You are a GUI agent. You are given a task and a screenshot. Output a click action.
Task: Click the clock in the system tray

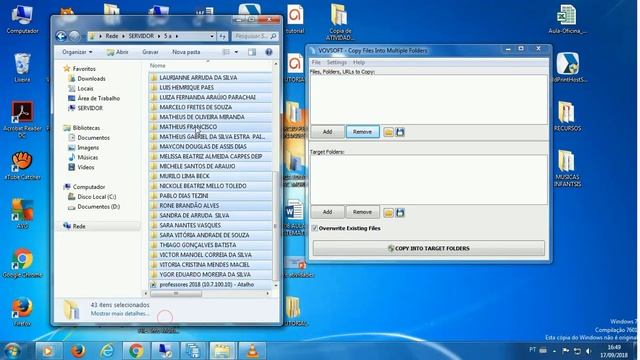614,351
